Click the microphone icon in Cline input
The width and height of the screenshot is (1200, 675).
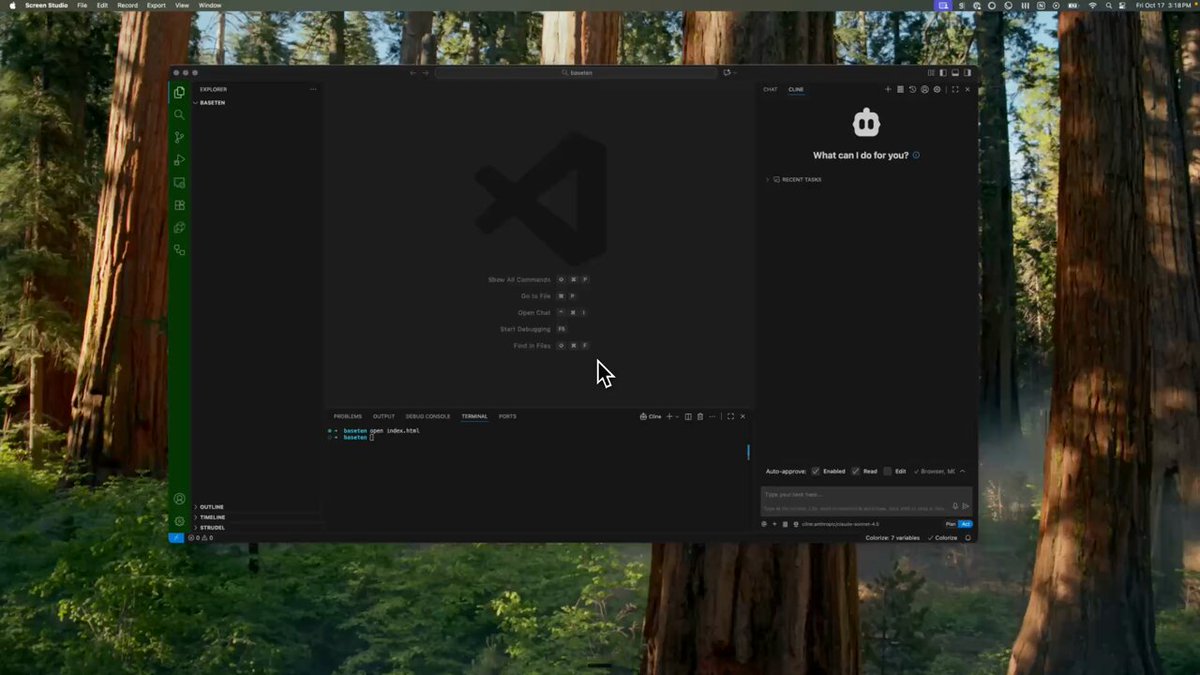[955, 506]
